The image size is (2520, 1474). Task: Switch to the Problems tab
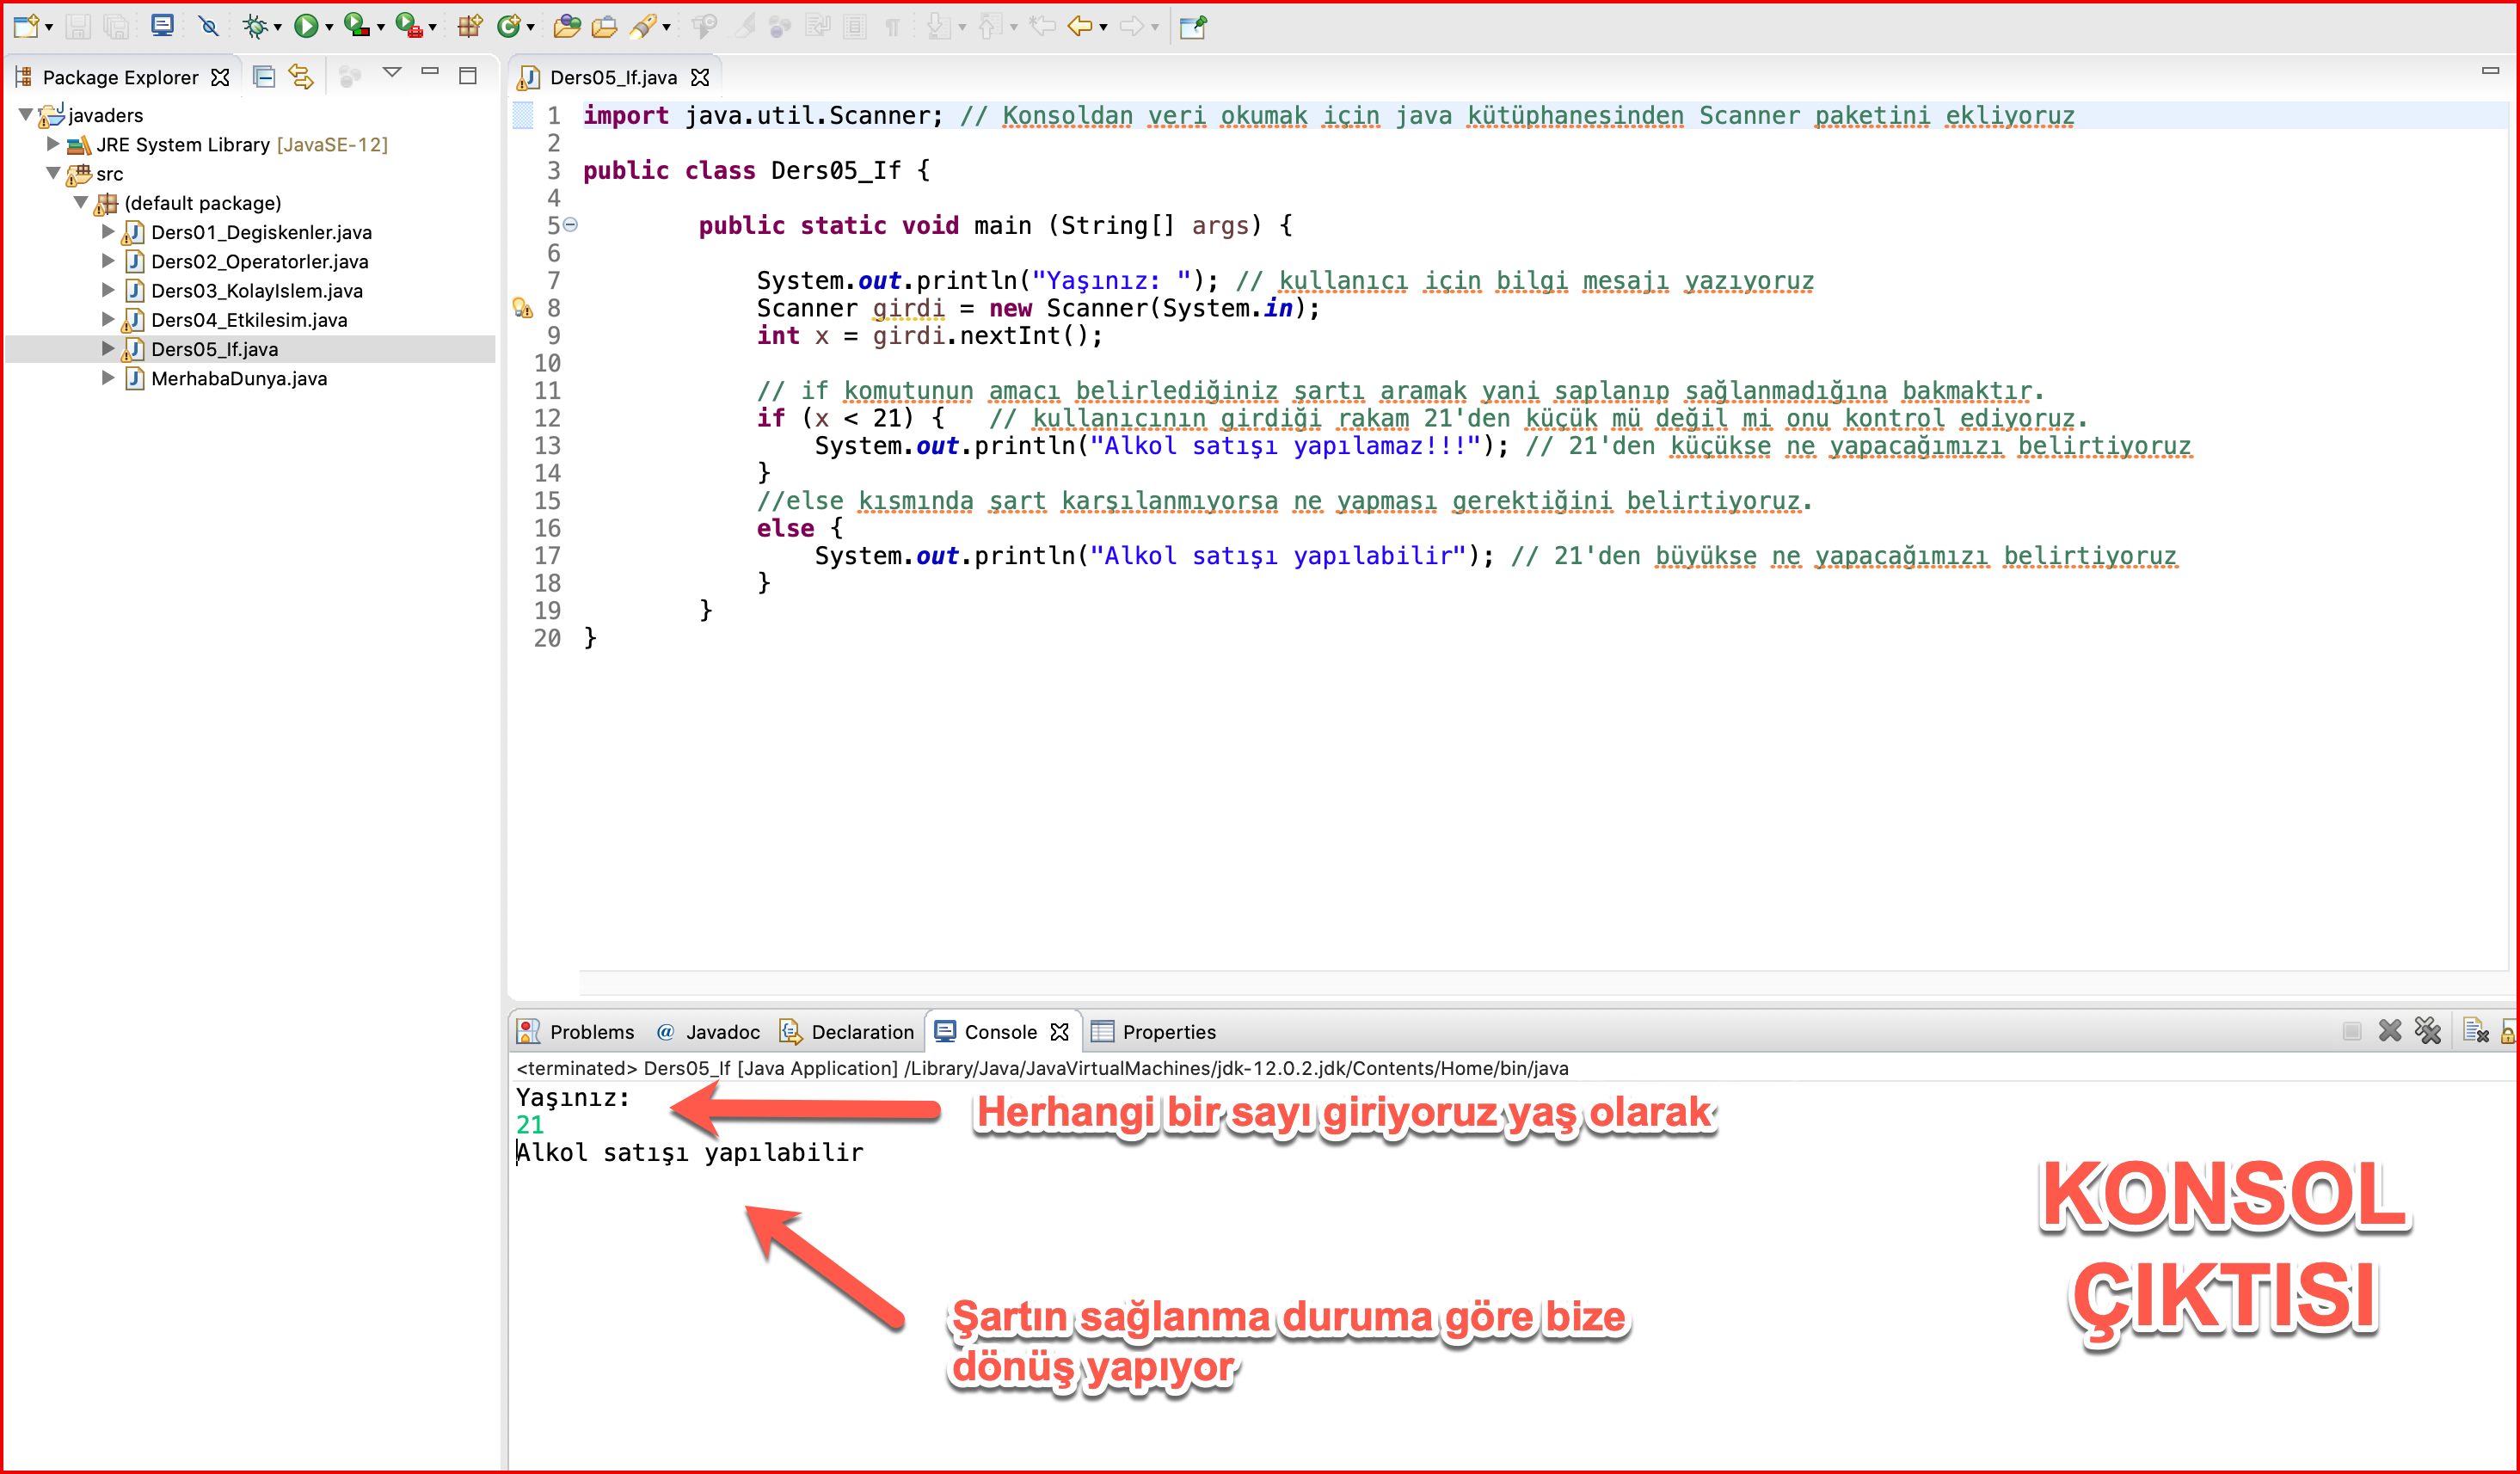577,1031
